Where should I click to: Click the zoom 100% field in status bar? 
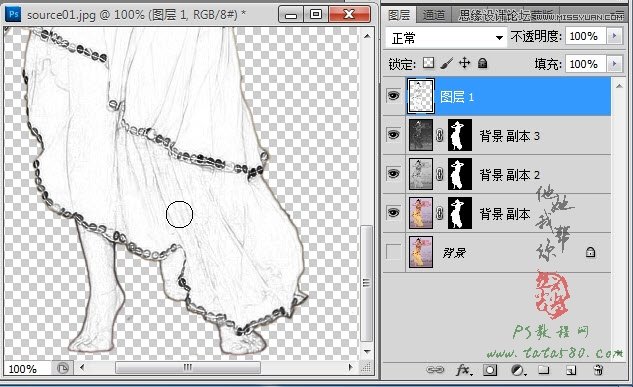point(27,368)
